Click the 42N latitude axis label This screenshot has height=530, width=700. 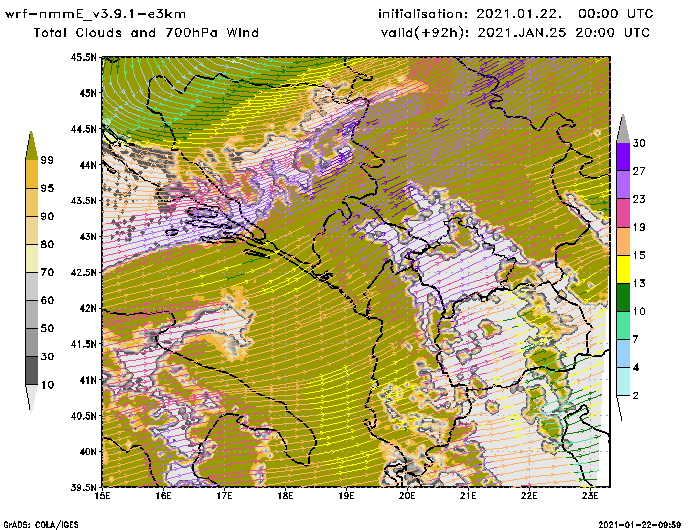[x=88, y=308]
